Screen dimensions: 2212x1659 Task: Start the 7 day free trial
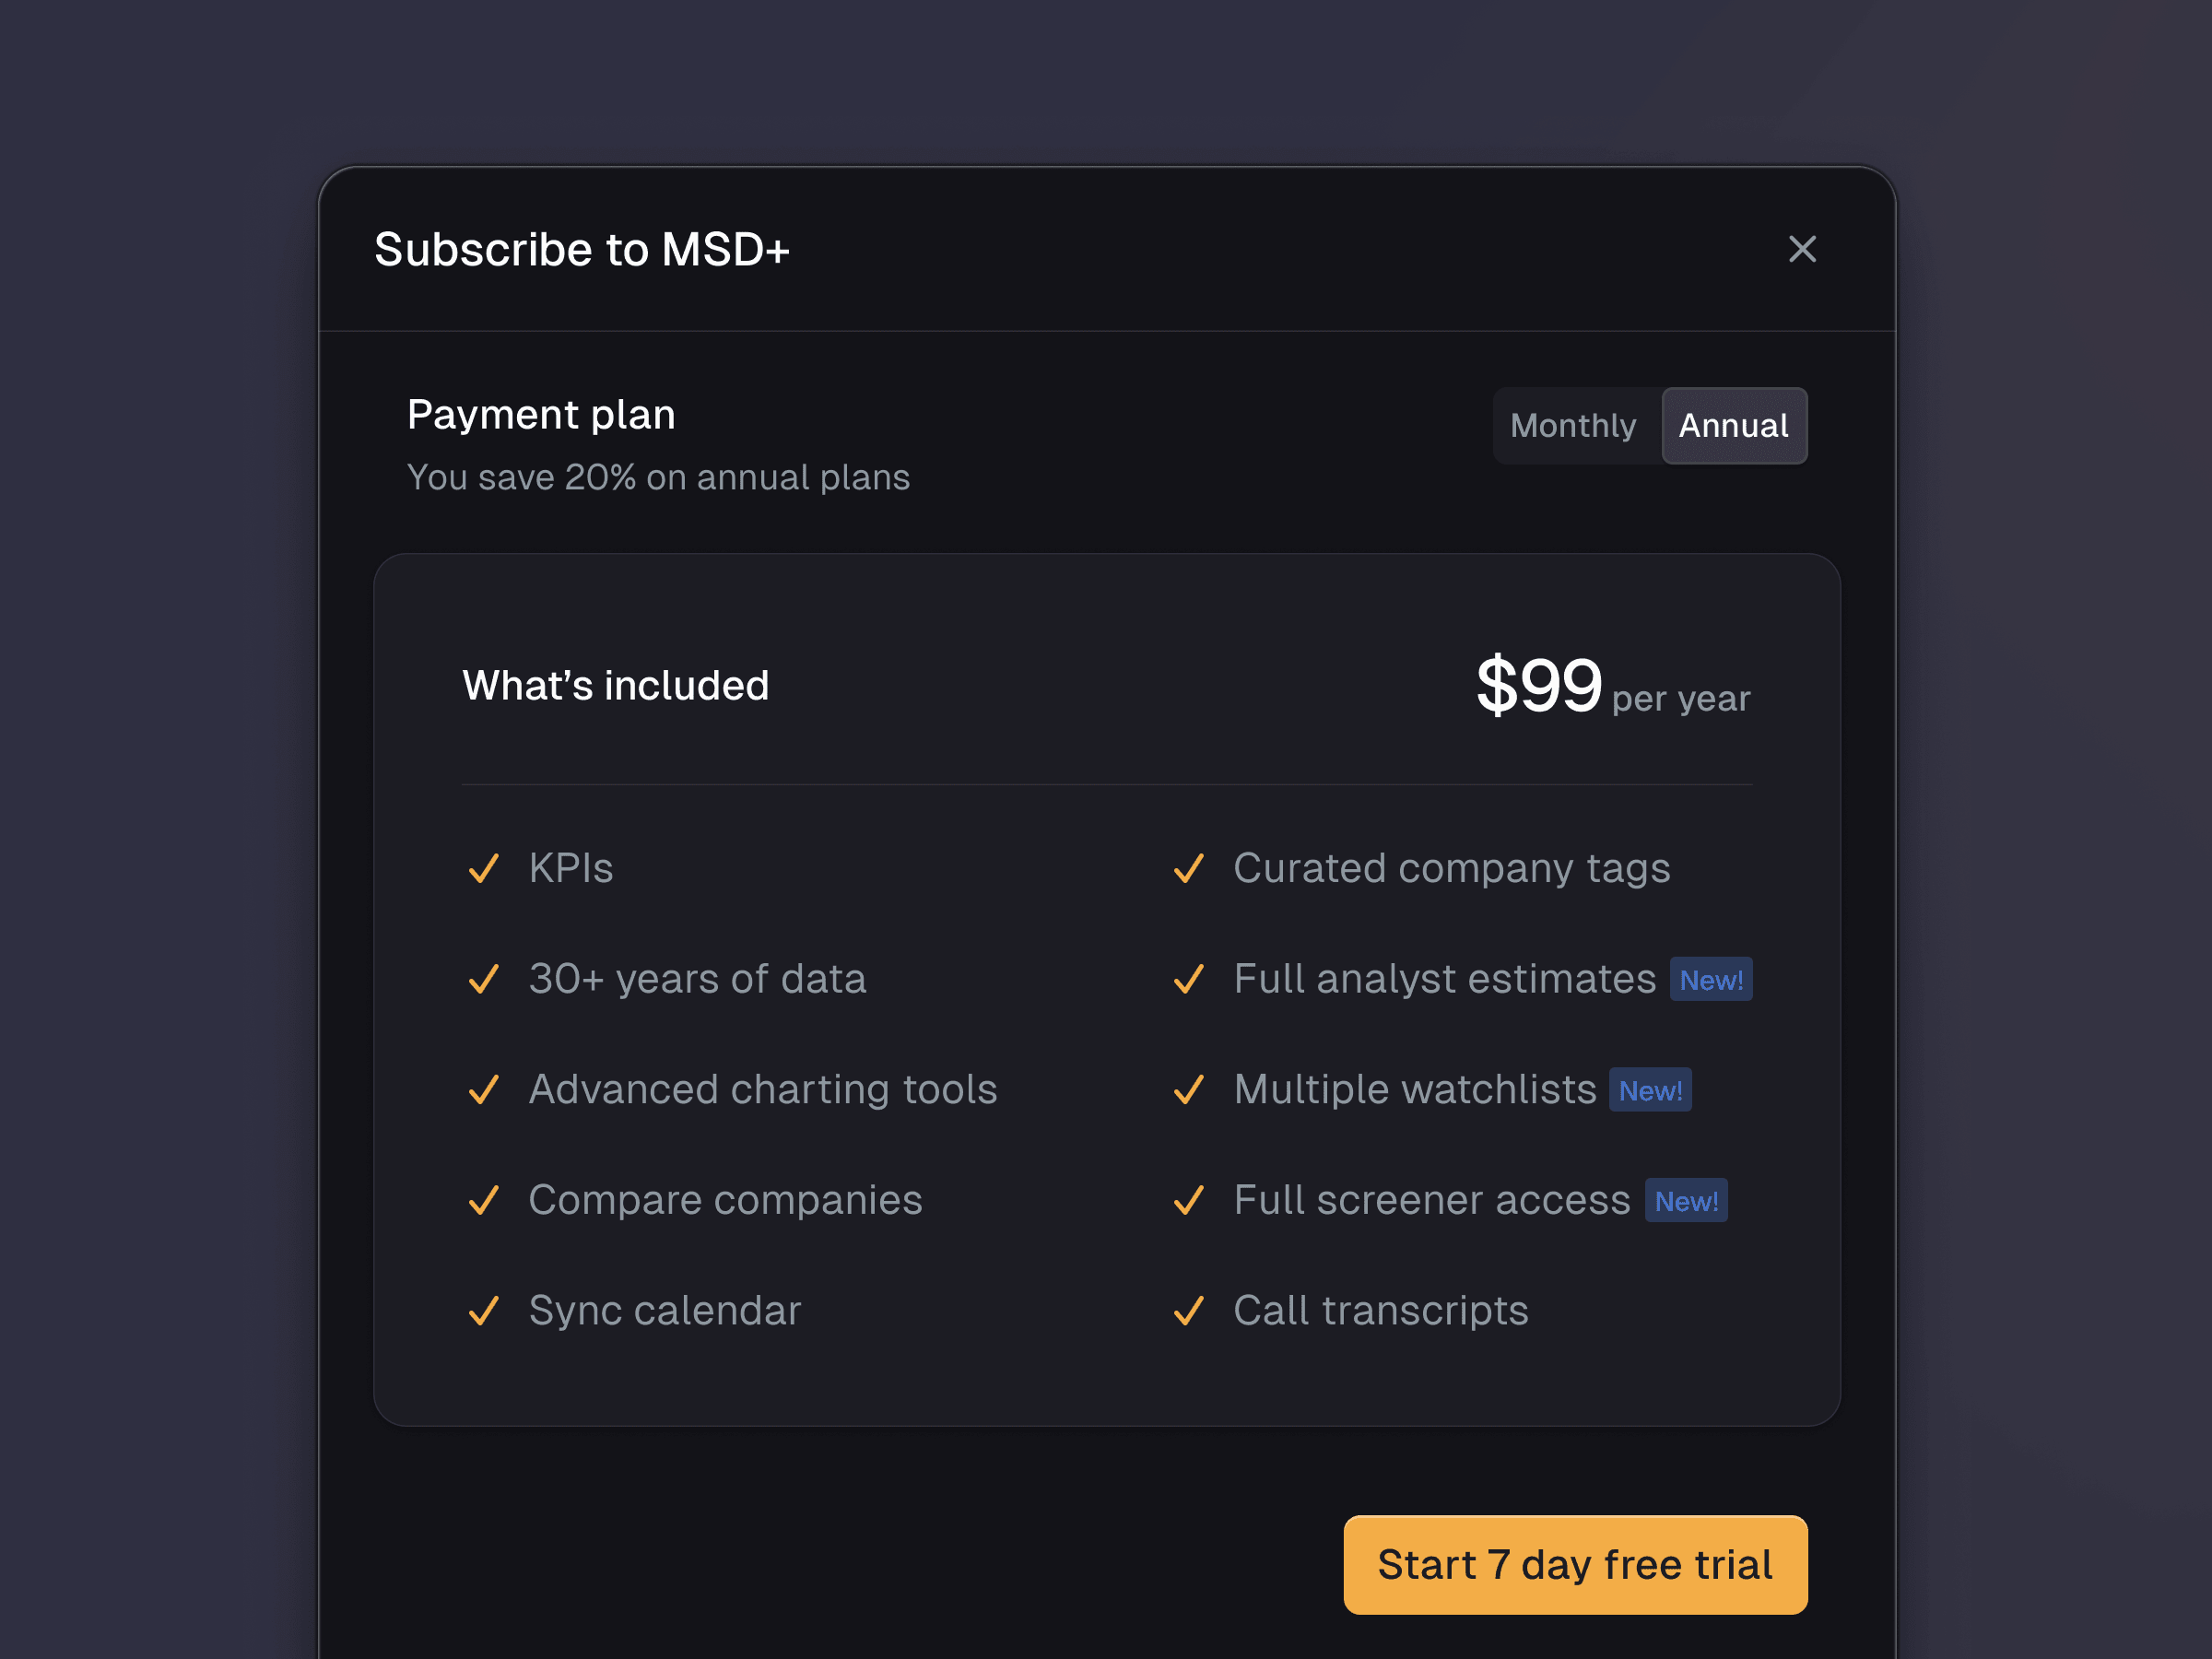pyautogui.click(x=1575, y=1565)
